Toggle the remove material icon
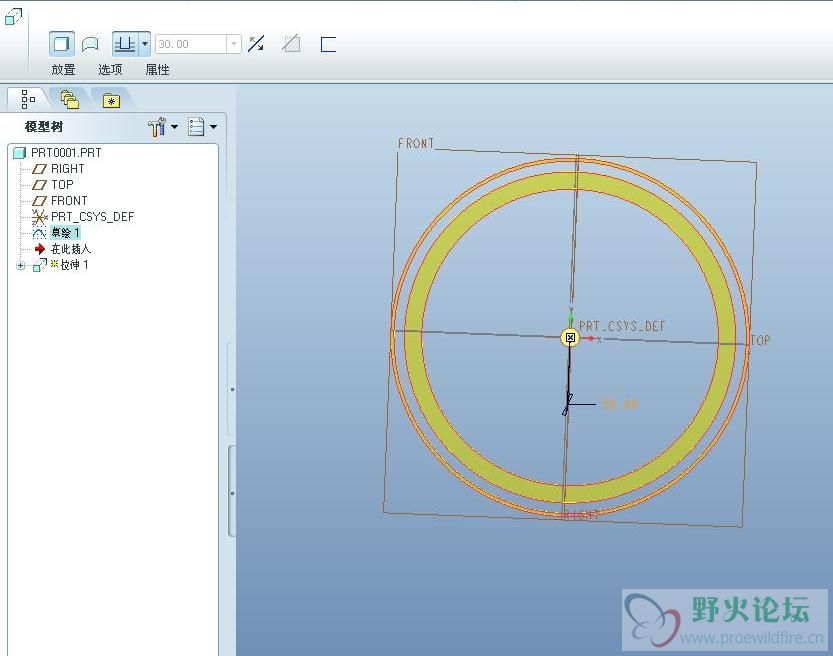Image resolution: width=833 pixels, height=656 pixels. point(291,44)
